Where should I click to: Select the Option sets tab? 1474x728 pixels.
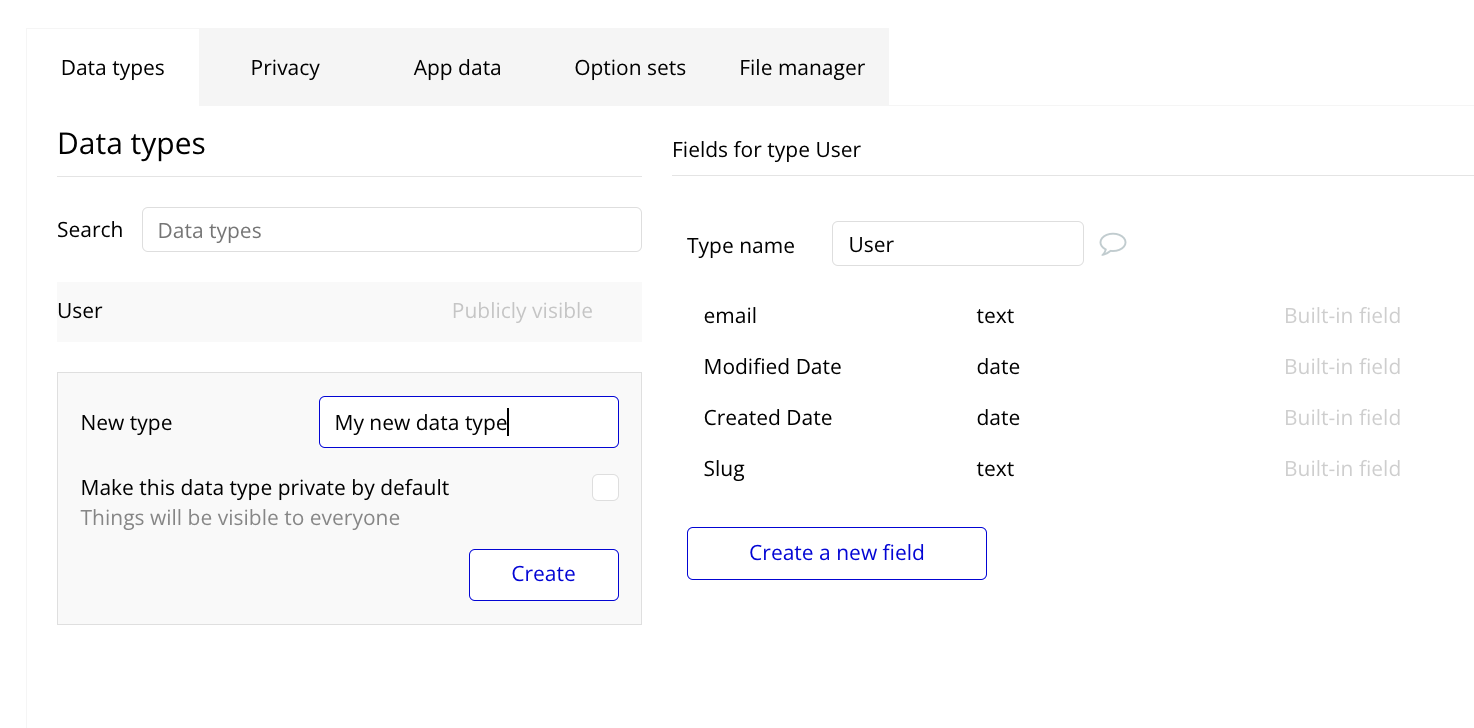pyautogui.click(x=630, y=68)
